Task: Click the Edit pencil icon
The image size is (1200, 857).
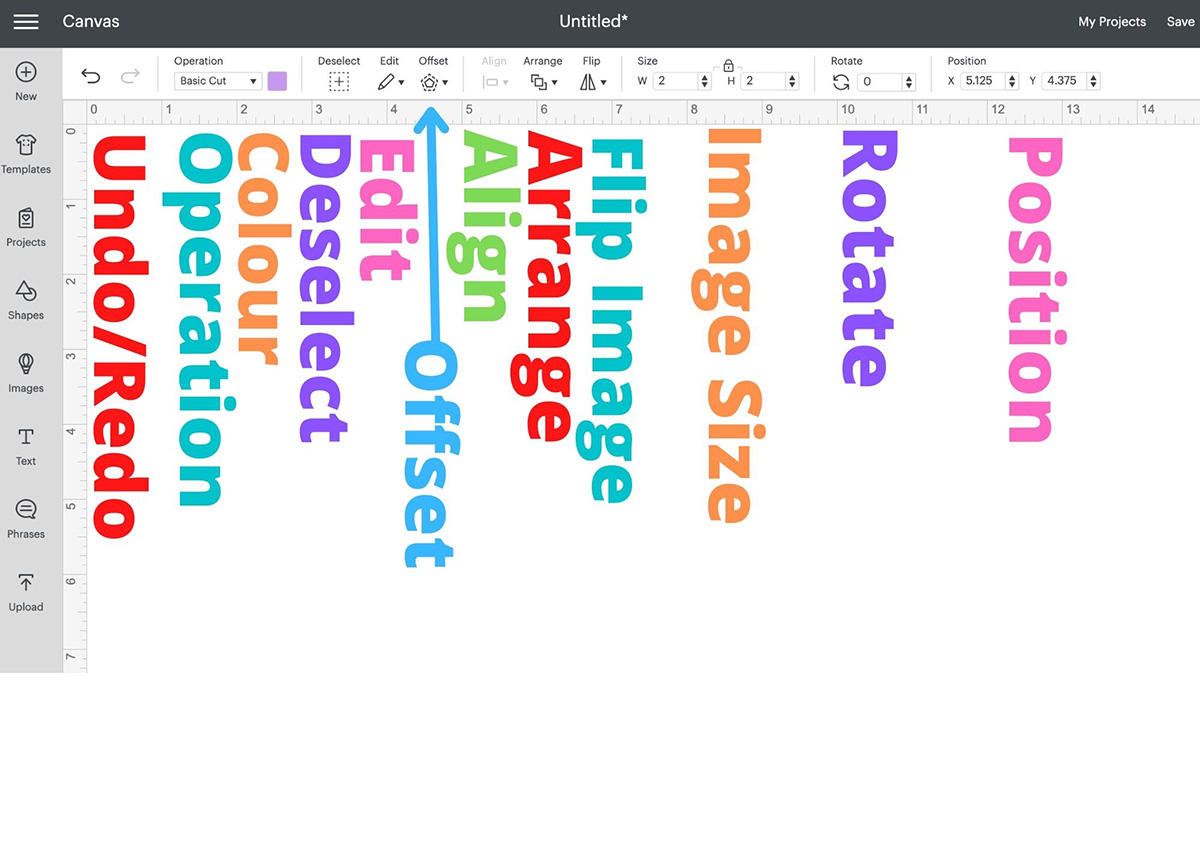Action: 386,82
